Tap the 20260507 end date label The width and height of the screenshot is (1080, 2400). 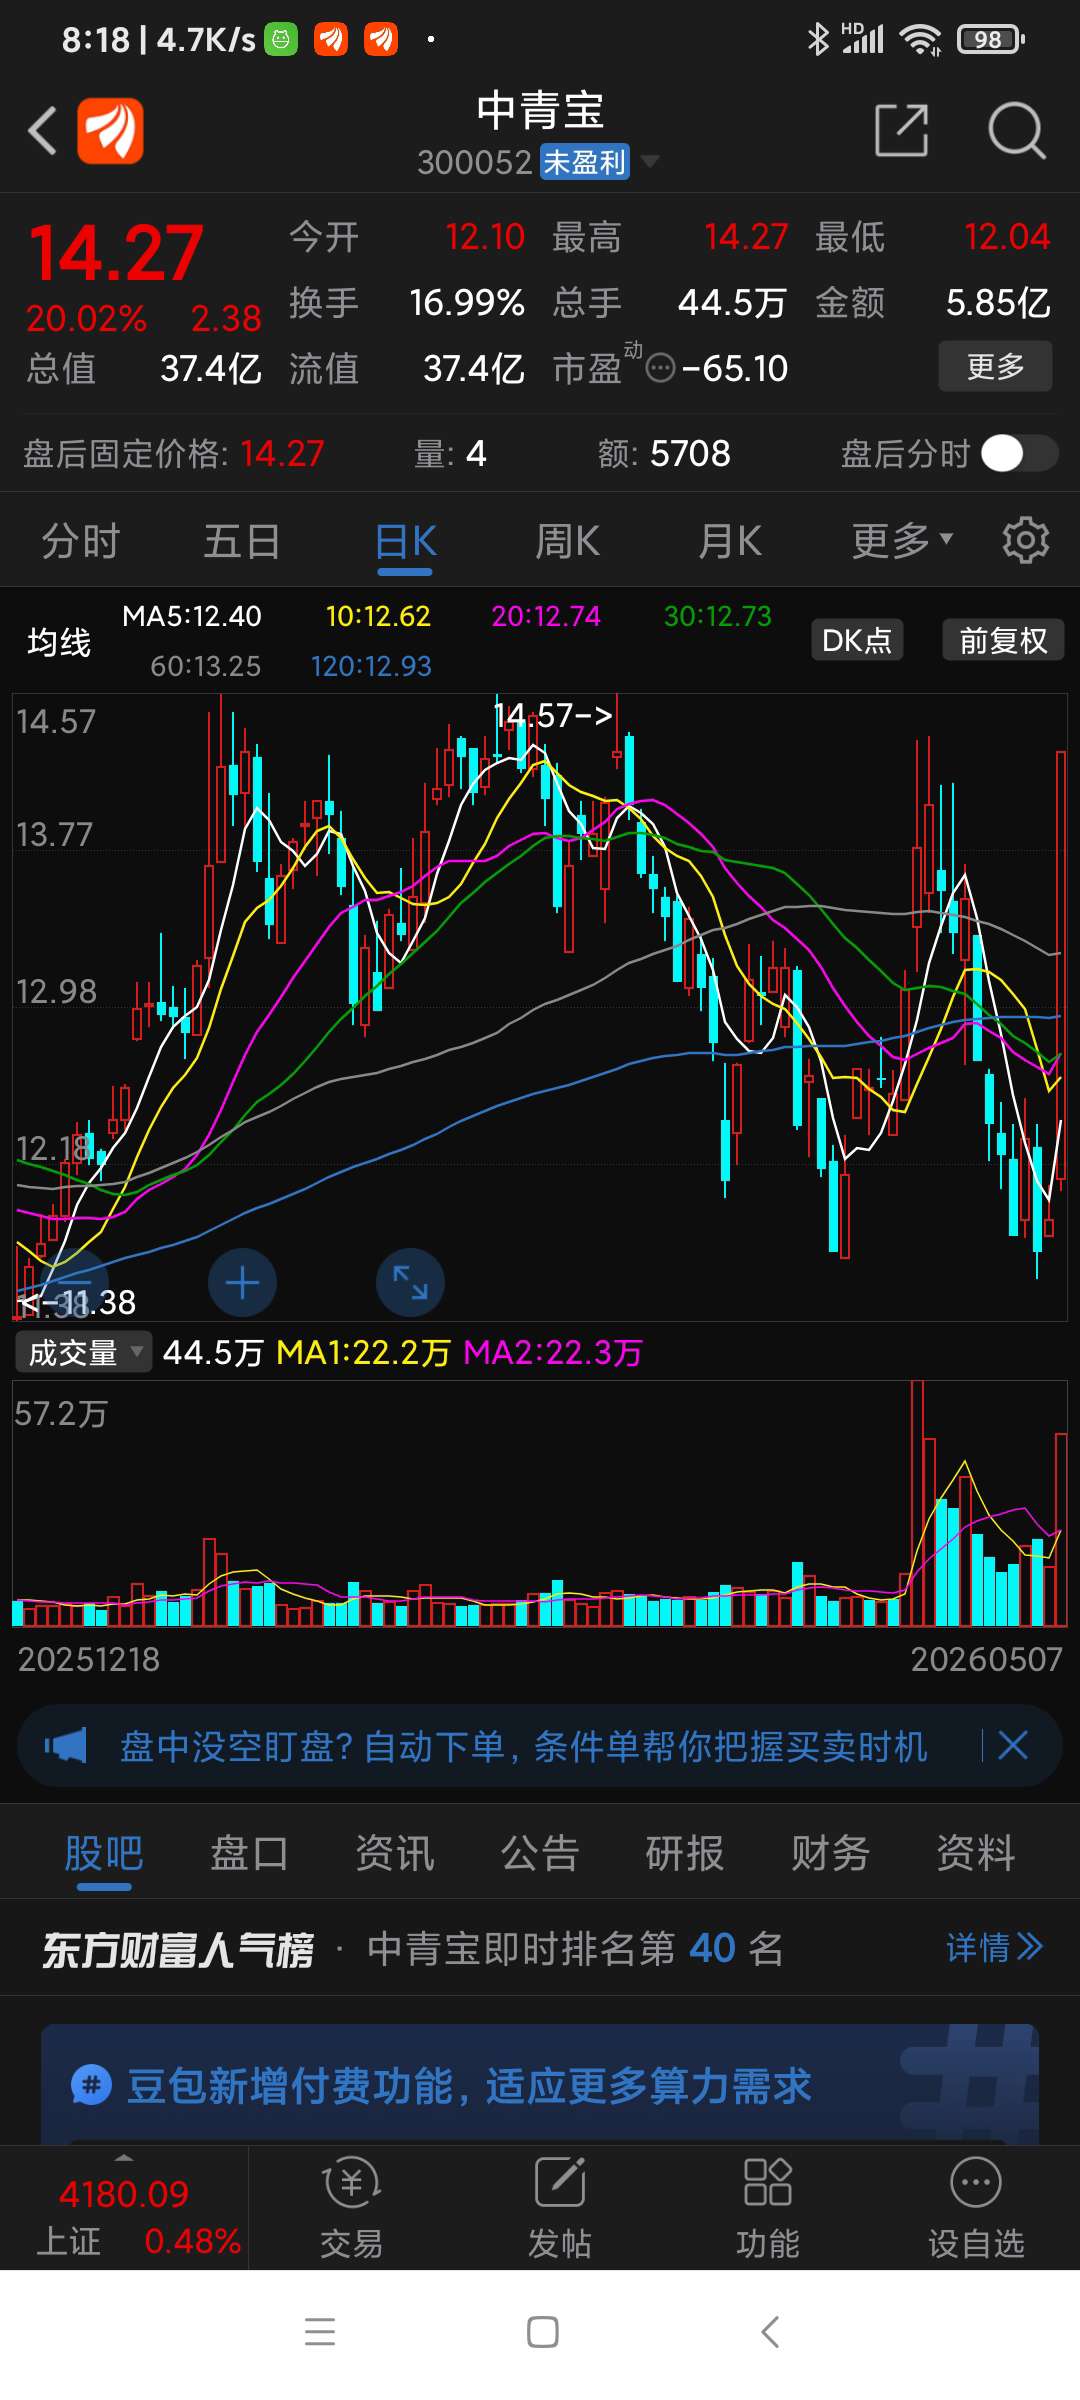[986, 1659]
